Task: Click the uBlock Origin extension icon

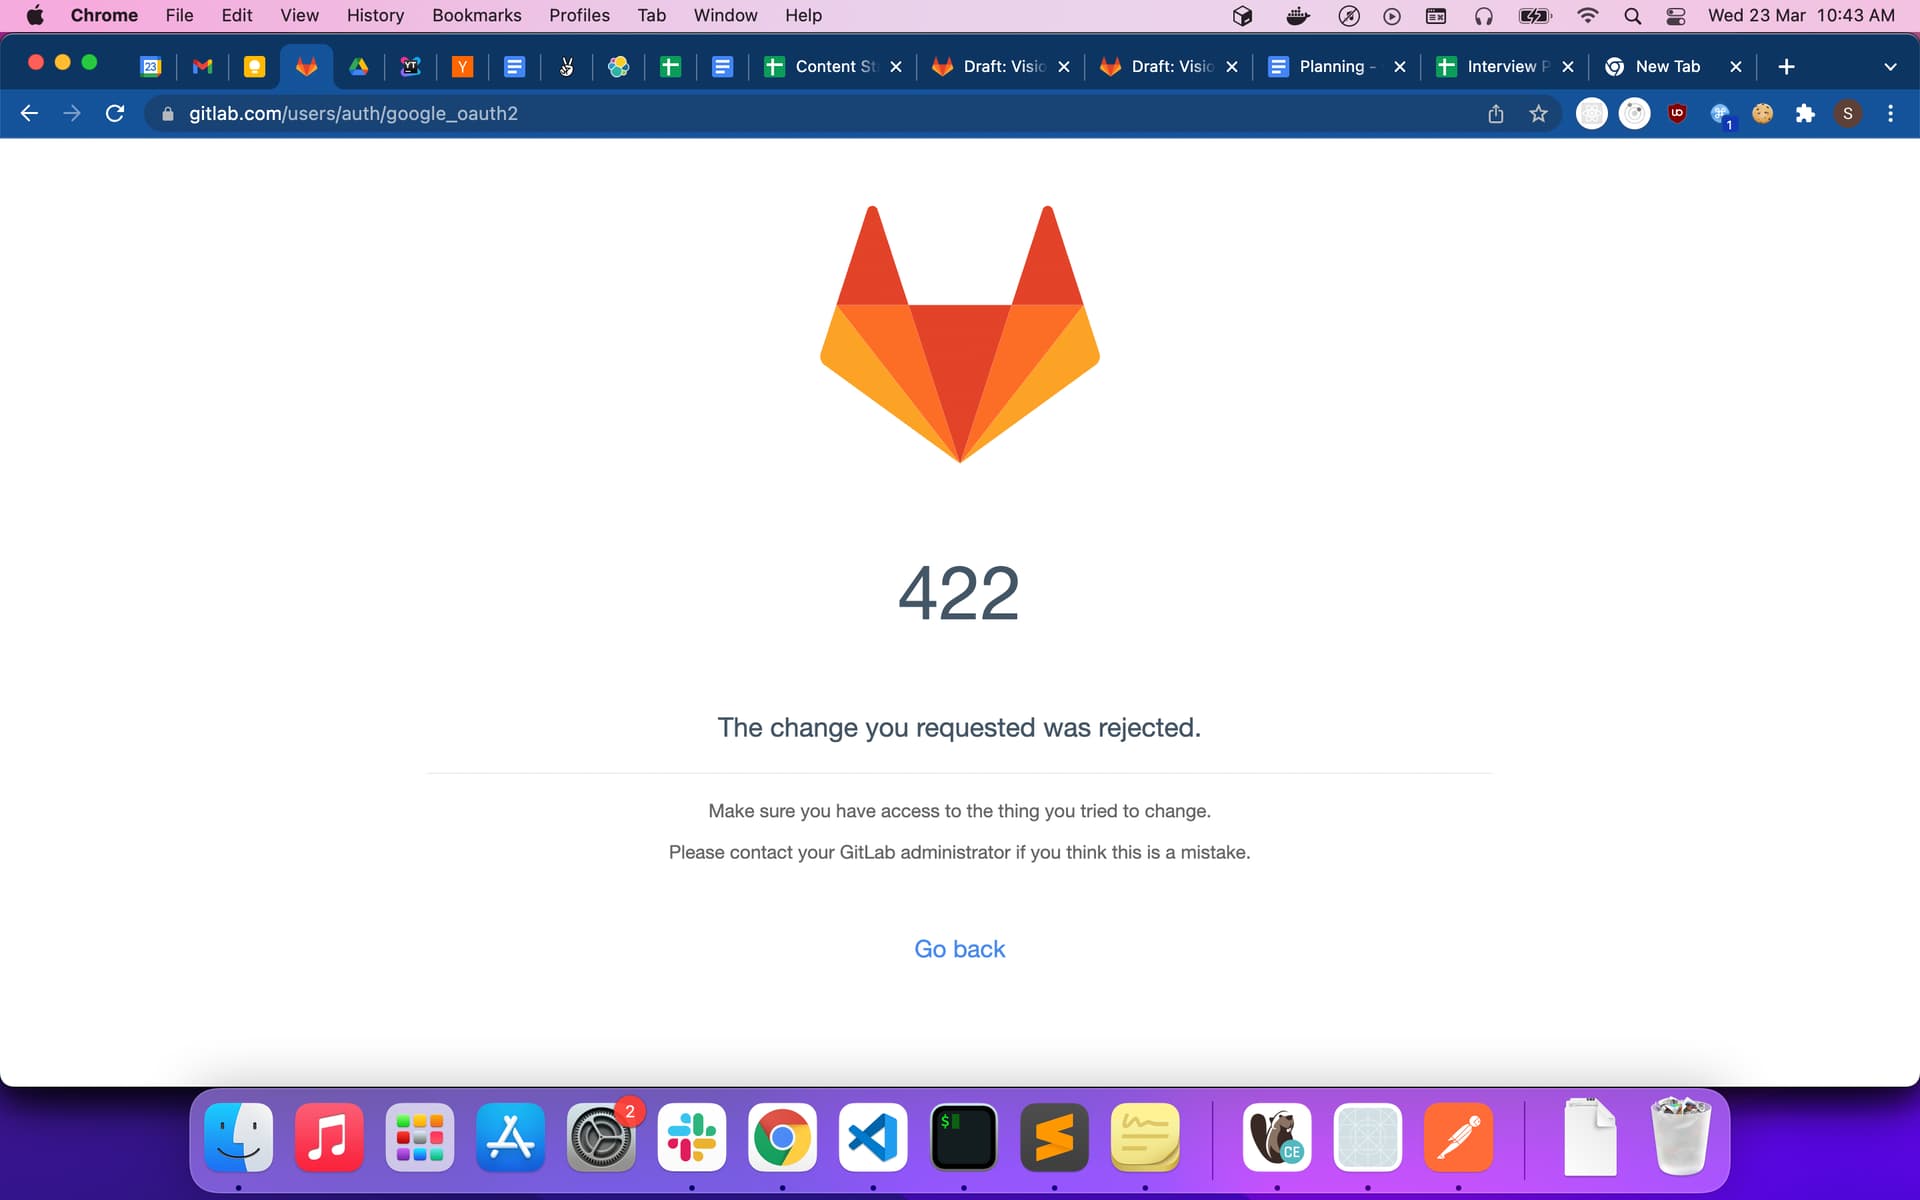Action: tap(1677, 113)
